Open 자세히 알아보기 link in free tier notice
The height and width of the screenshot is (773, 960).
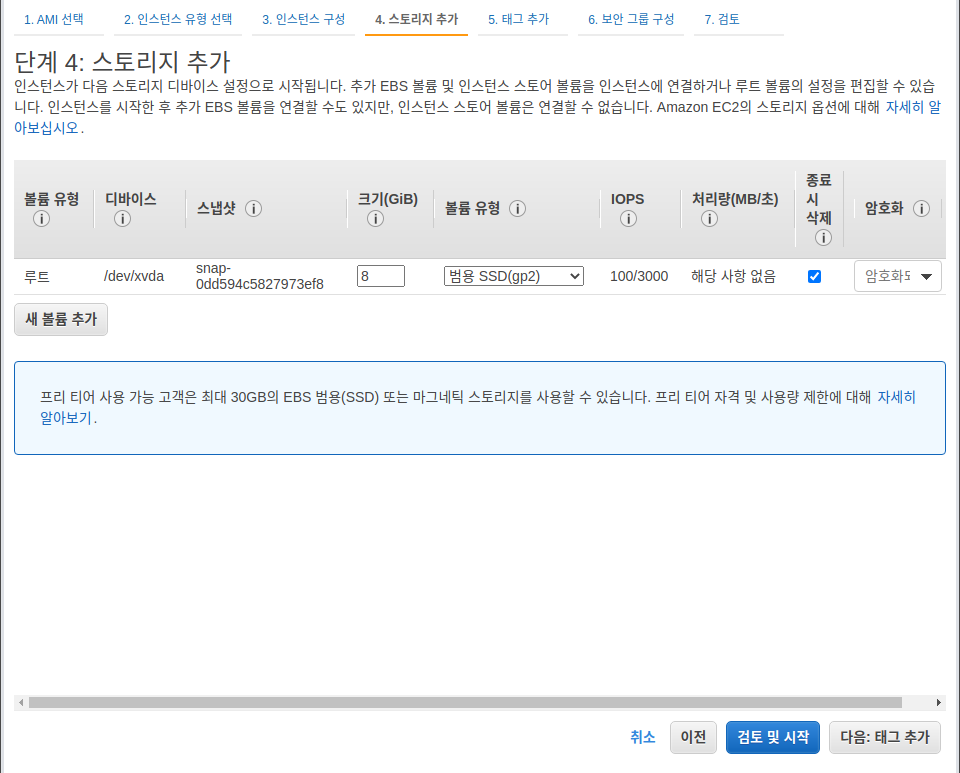click(897, 397)
